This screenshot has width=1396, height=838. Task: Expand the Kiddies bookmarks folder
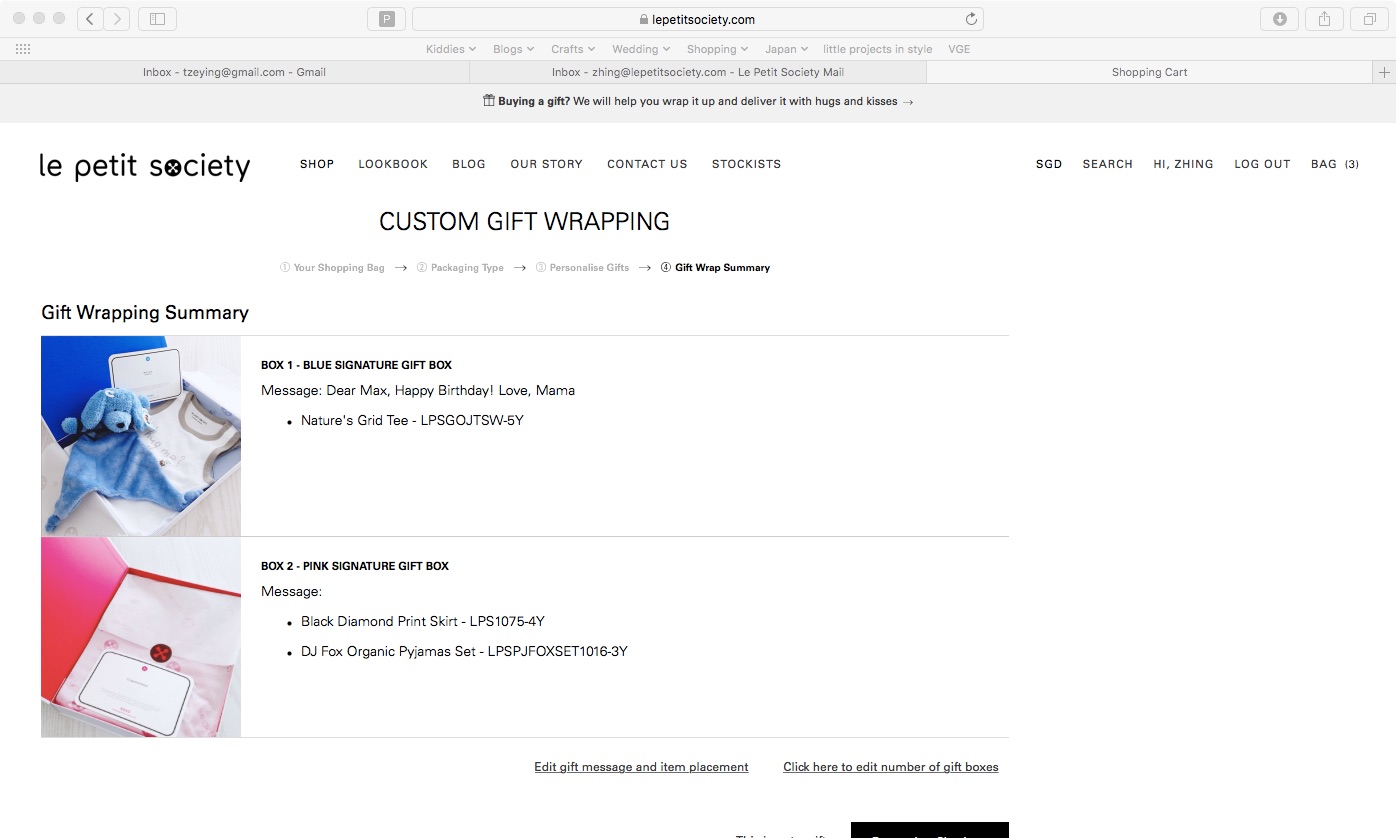point(451,49)
